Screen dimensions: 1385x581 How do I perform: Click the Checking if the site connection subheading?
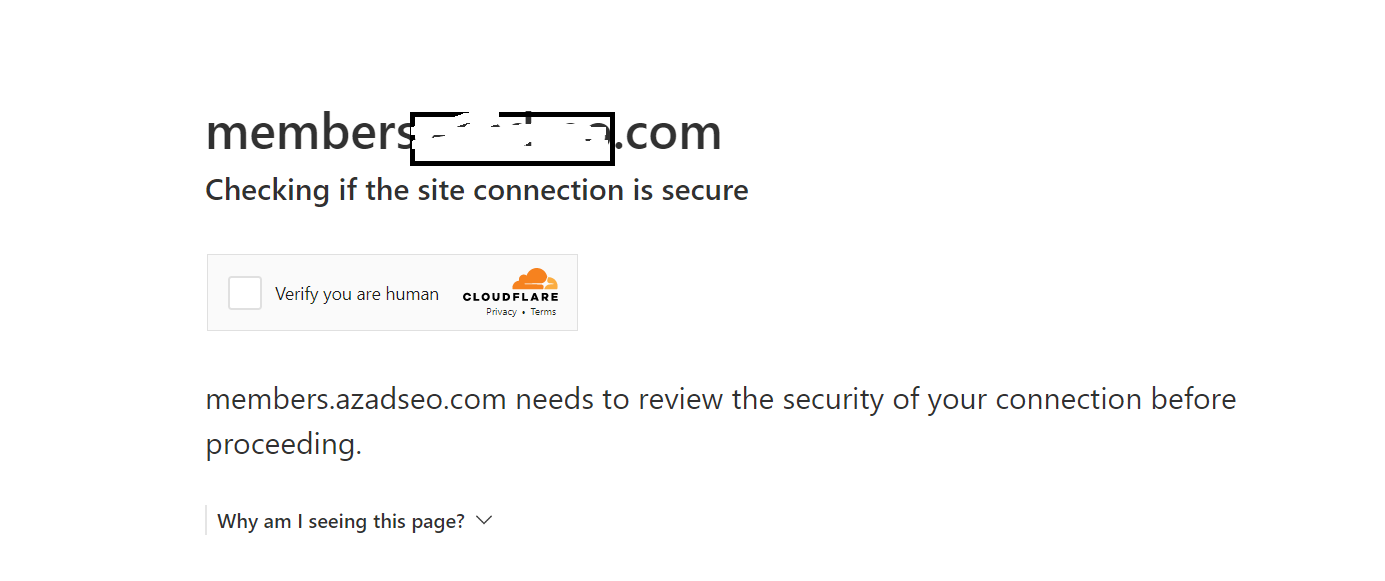pos(477,190)
